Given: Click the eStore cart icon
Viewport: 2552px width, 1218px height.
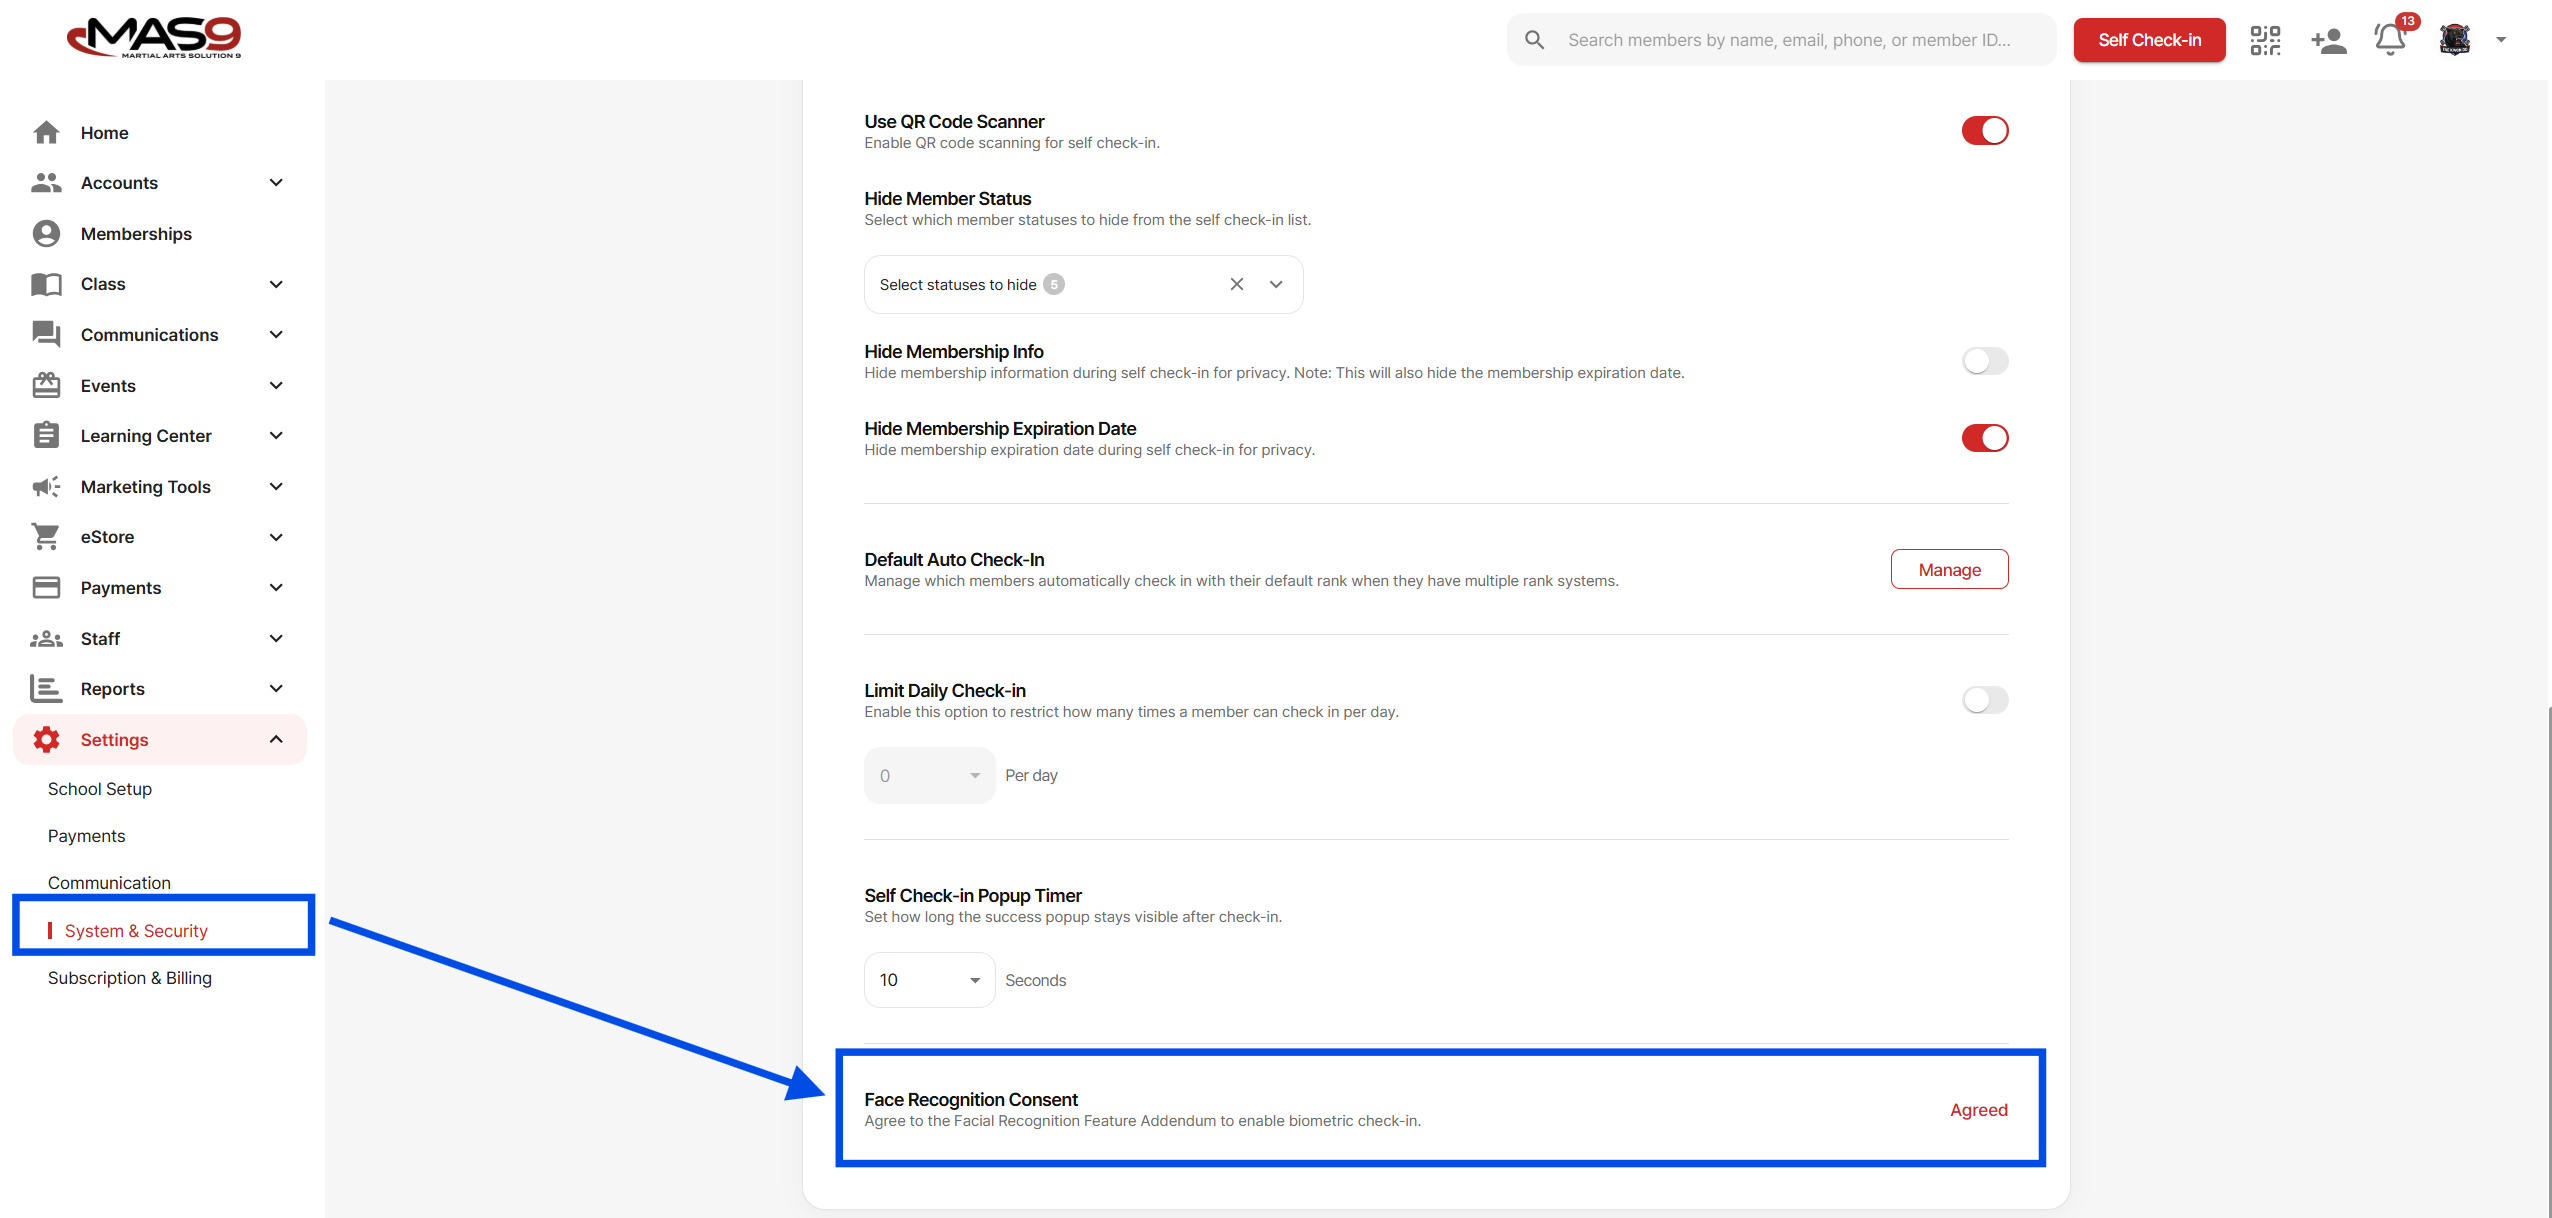Looking at the screenshot, I should click(46, 537).
